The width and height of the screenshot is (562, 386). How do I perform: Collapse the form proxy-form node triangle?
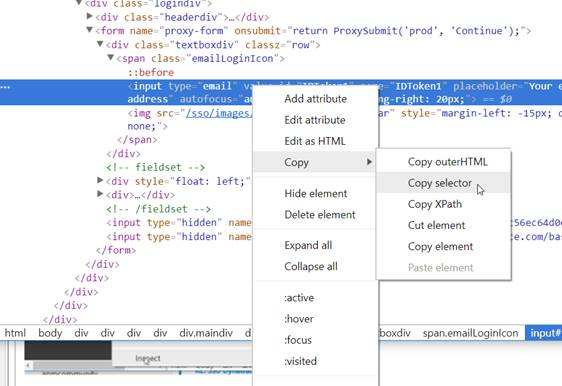point(90,30)
